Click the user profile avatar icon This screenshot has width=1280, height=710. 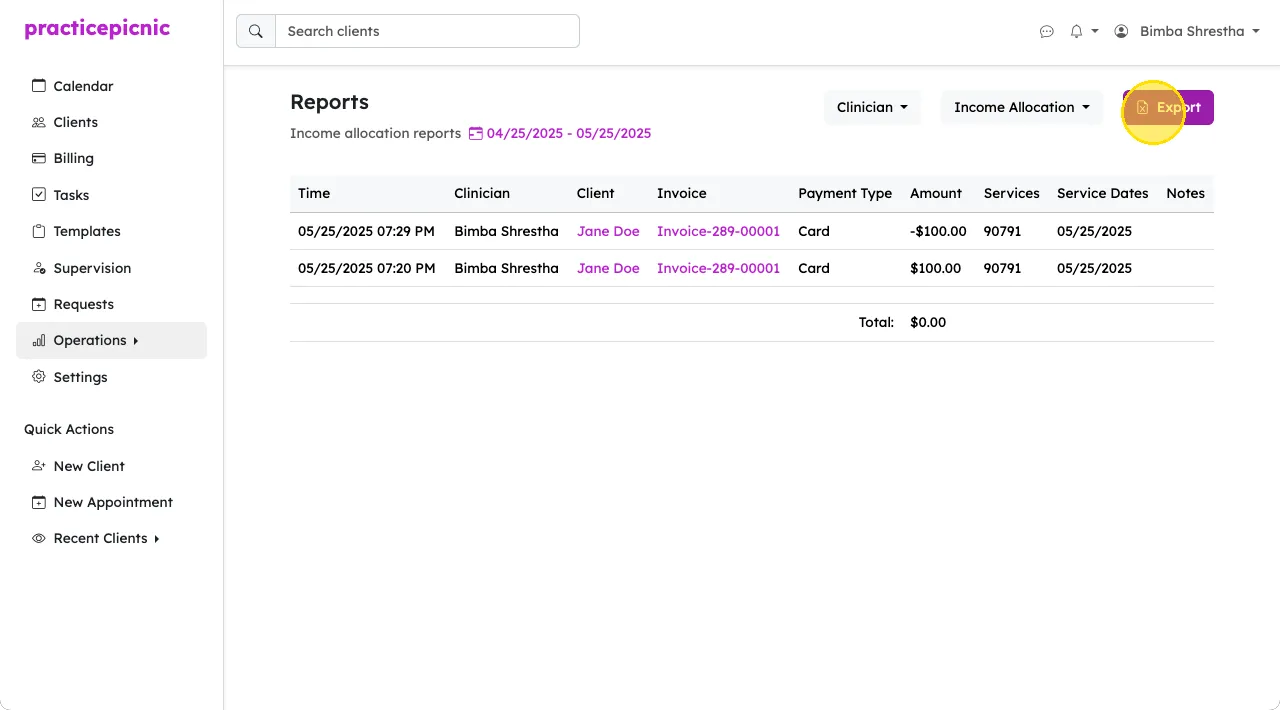1121,31
